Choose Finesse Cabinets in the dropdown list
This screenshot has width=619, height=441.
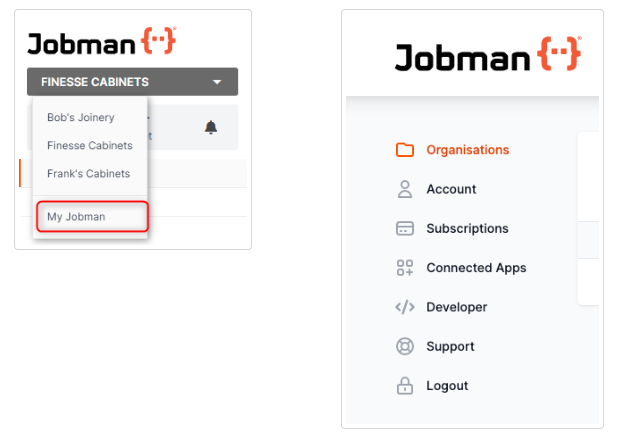[90, 145]
